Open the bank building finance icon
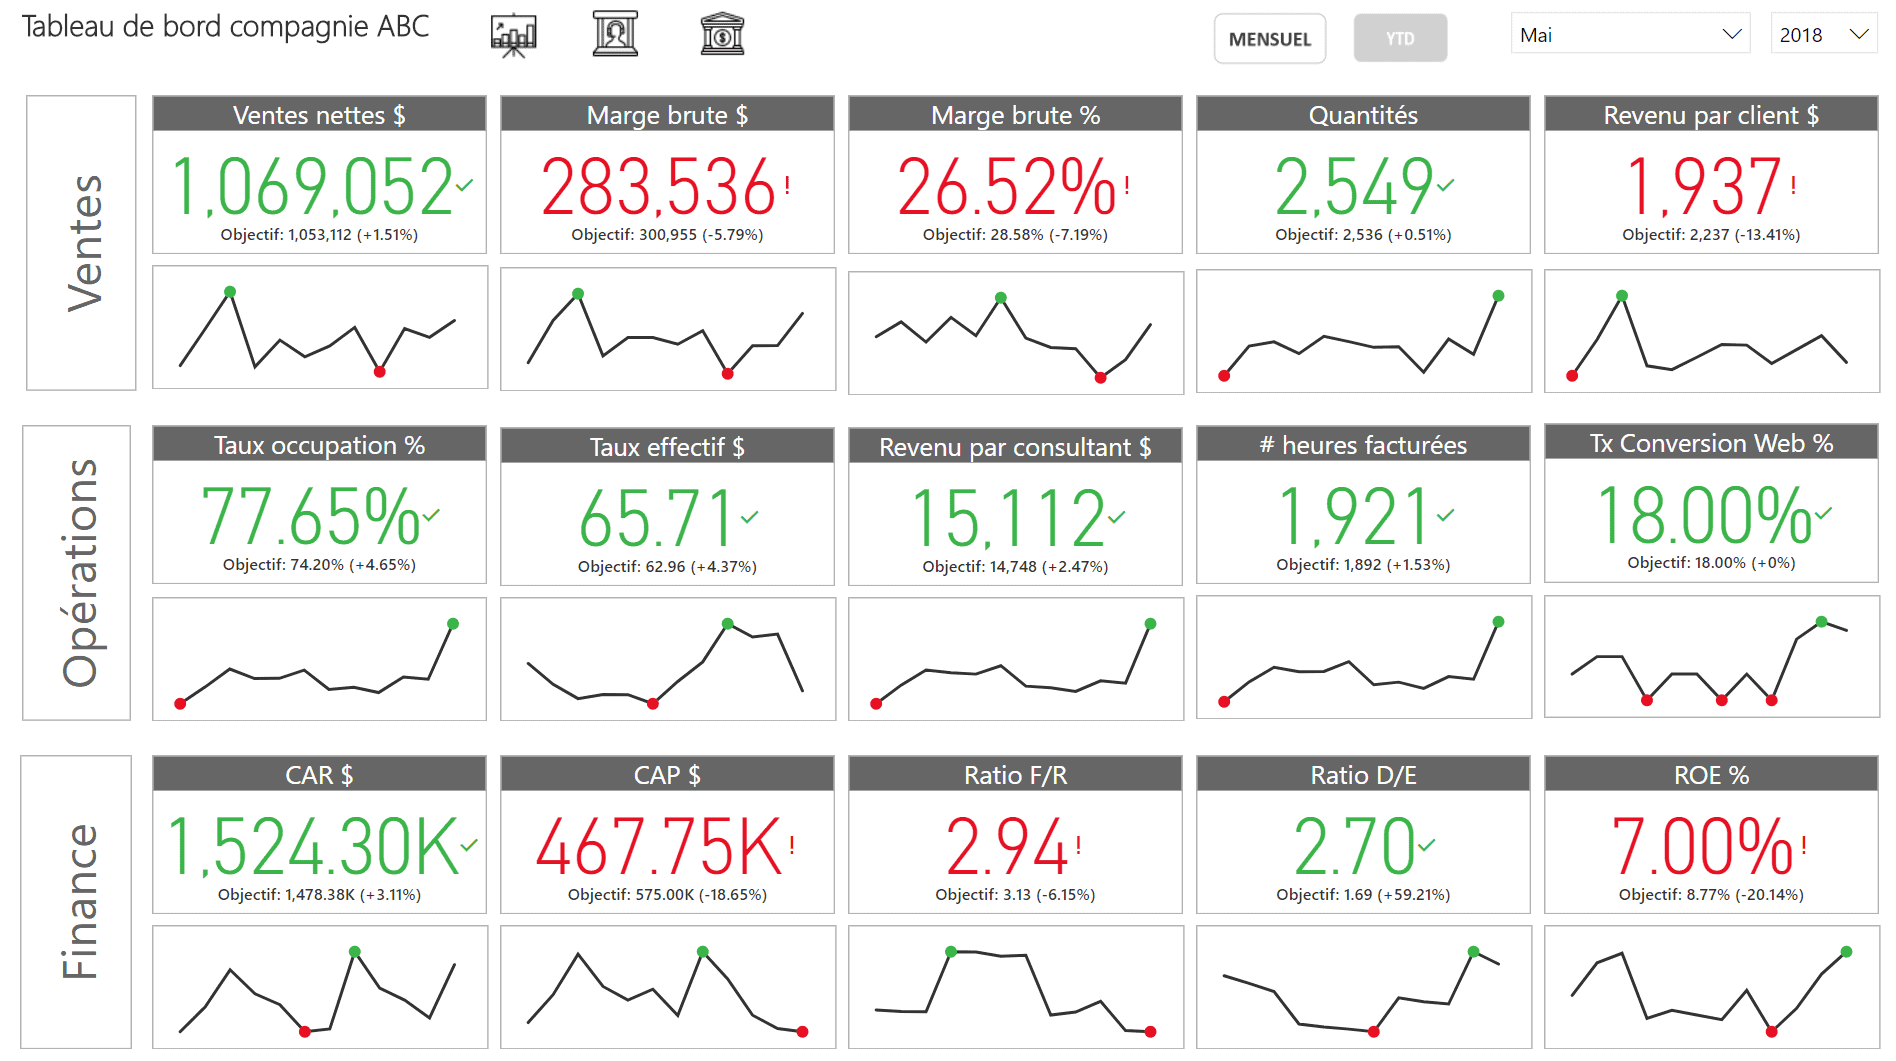This screenshot has width=1896, height=1061. tap(722, 34)
